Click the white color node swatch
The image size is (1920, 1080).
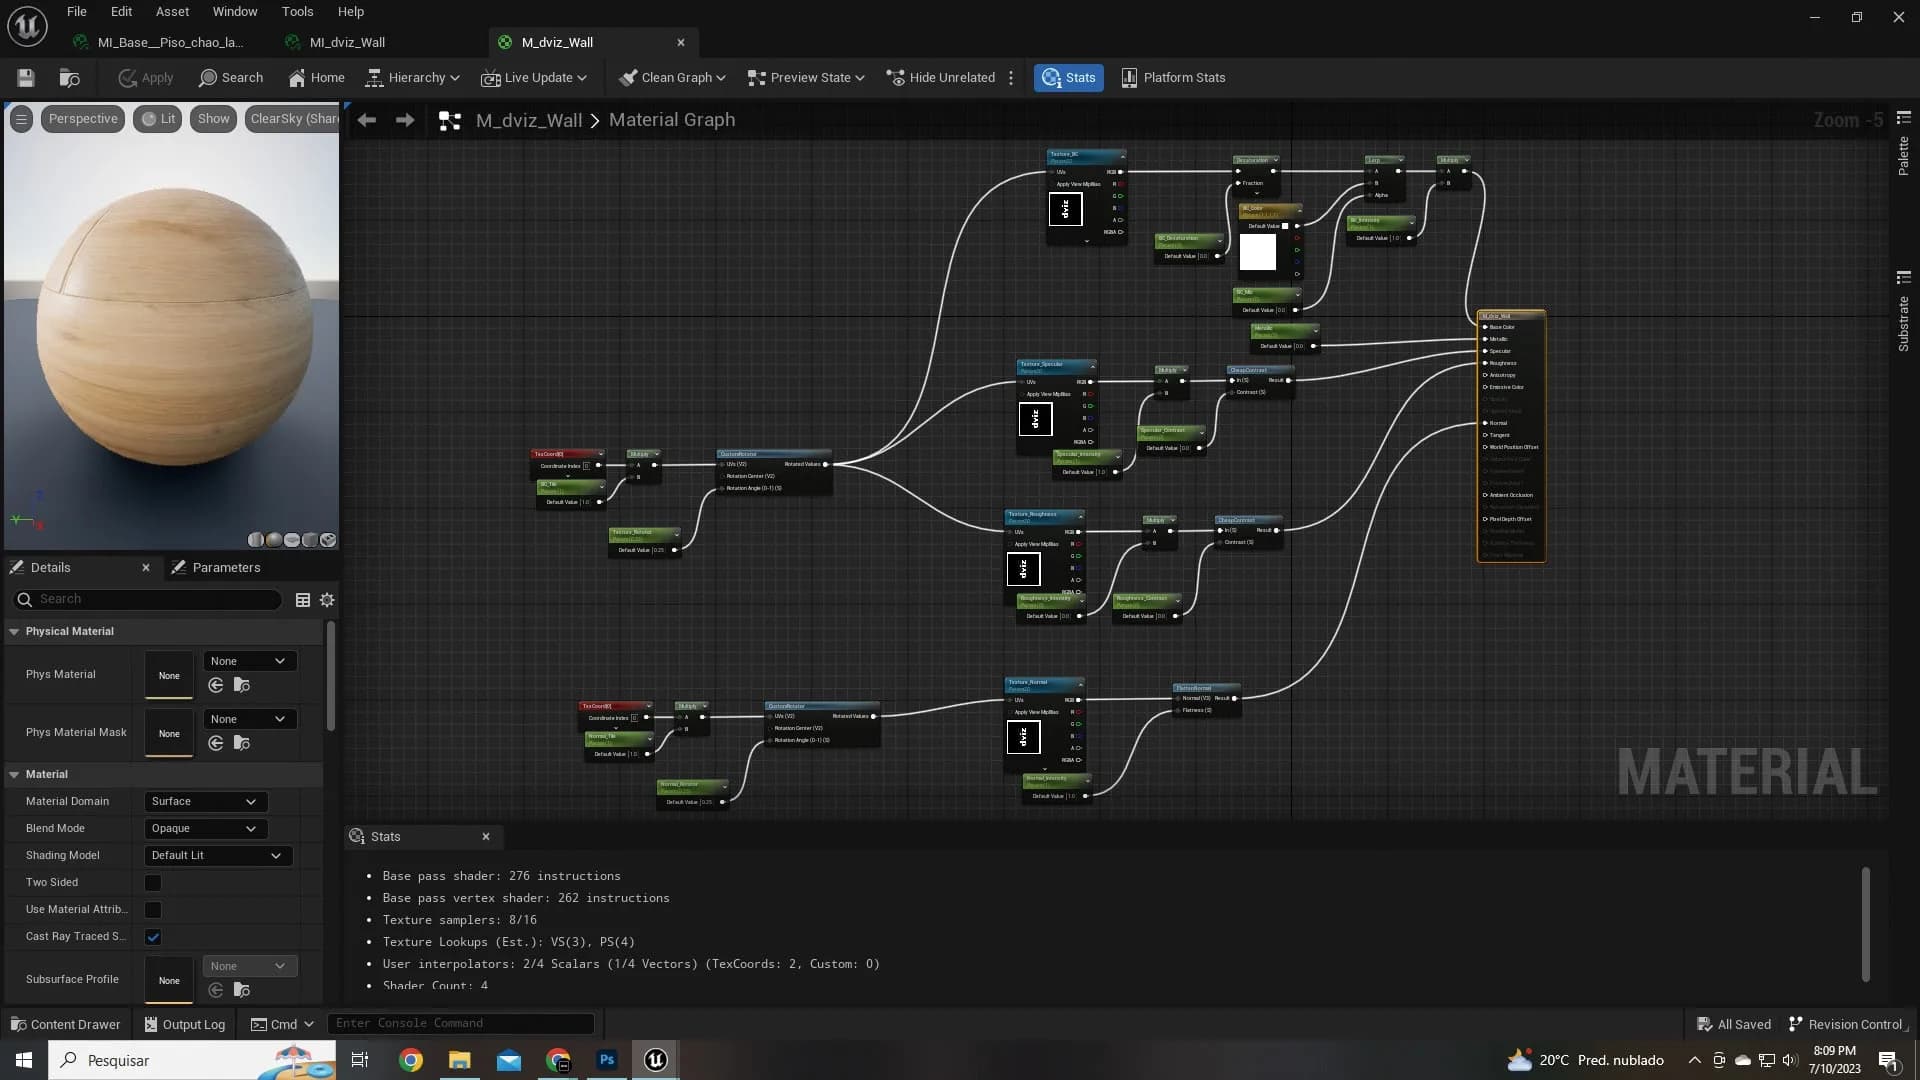point(1258,253)
